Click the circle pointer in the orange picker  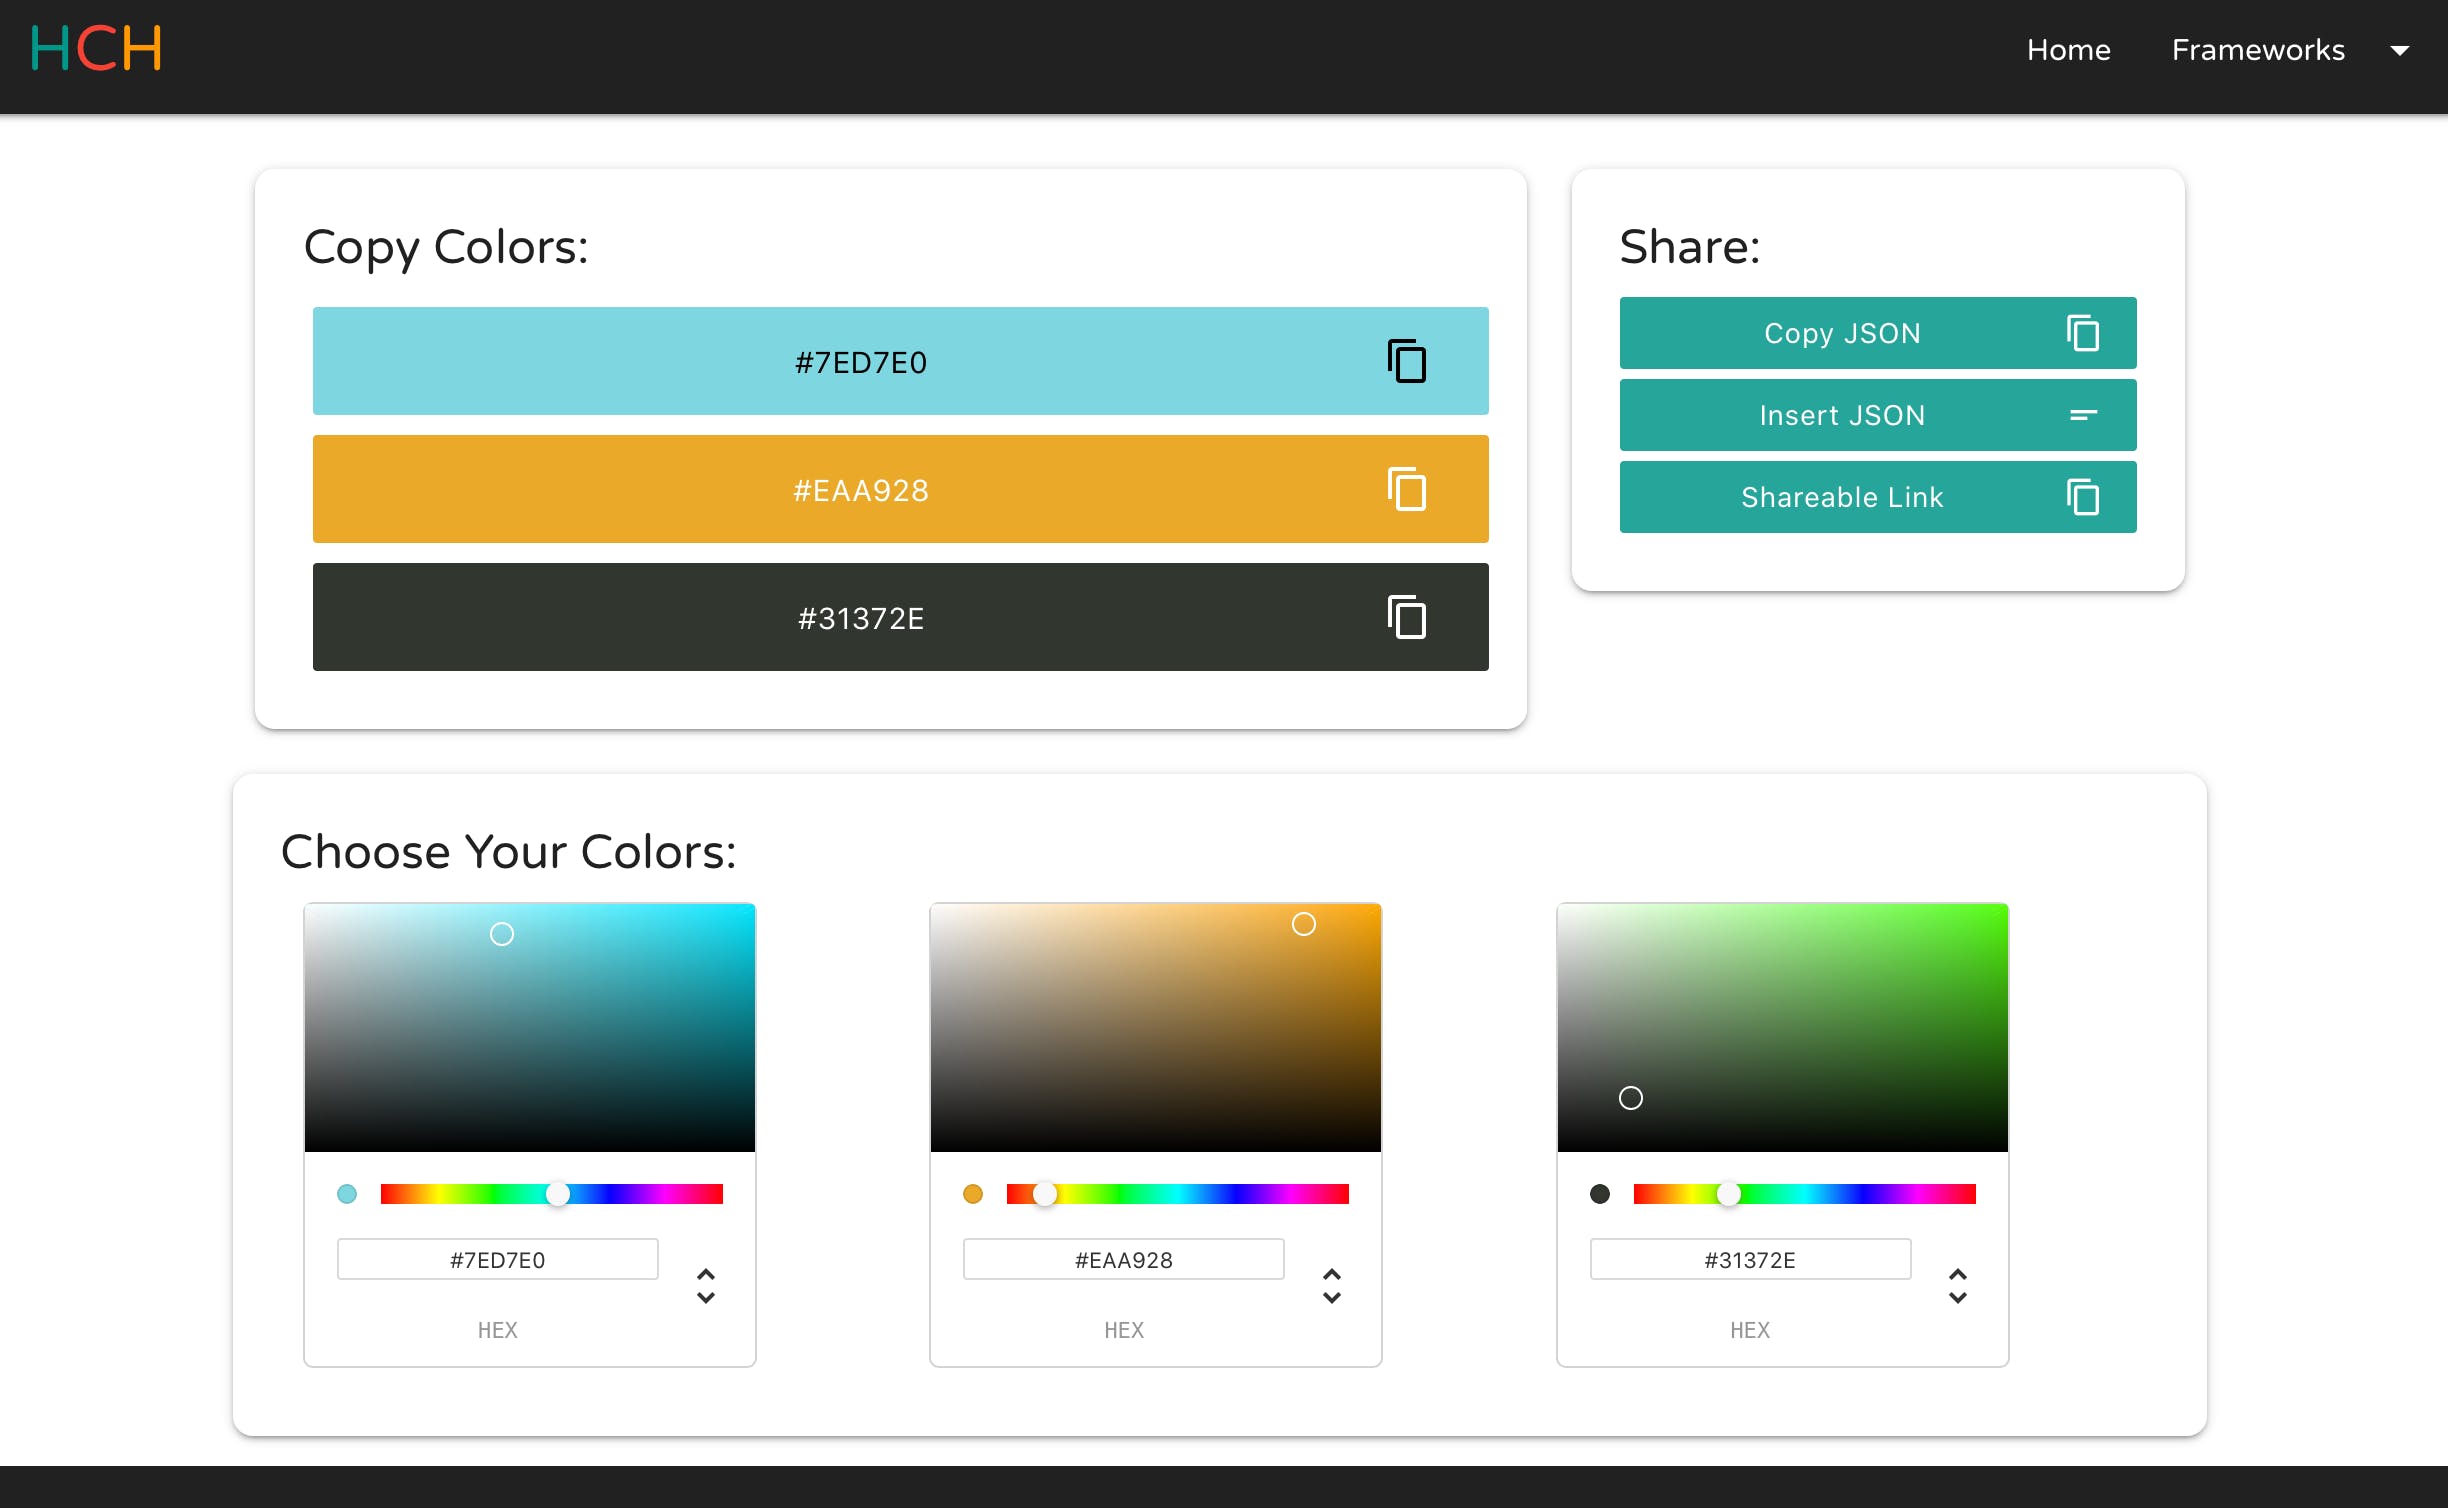(x=1304, y=924)
